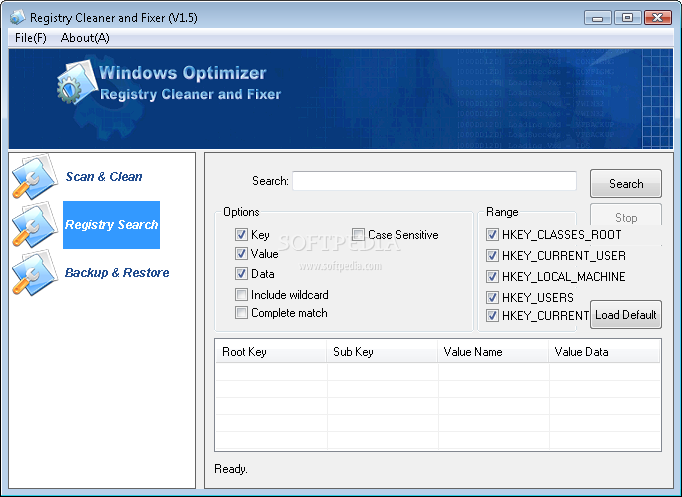Minimize the Registry Cleaner window
The height and width of the screenshot is (497, 682).
click(598, 18)
